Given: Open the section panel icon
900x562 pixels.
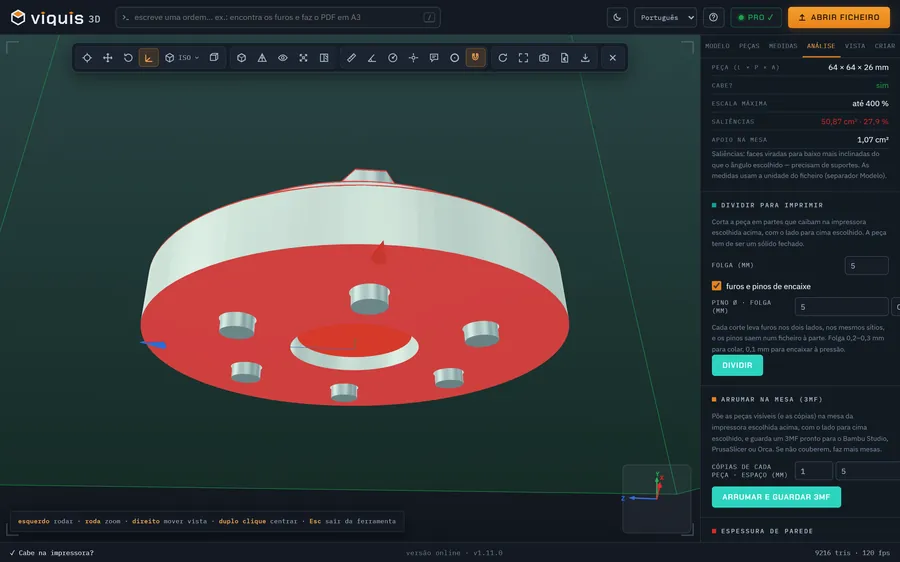Looking at the screenshot, I should [324, 57].
